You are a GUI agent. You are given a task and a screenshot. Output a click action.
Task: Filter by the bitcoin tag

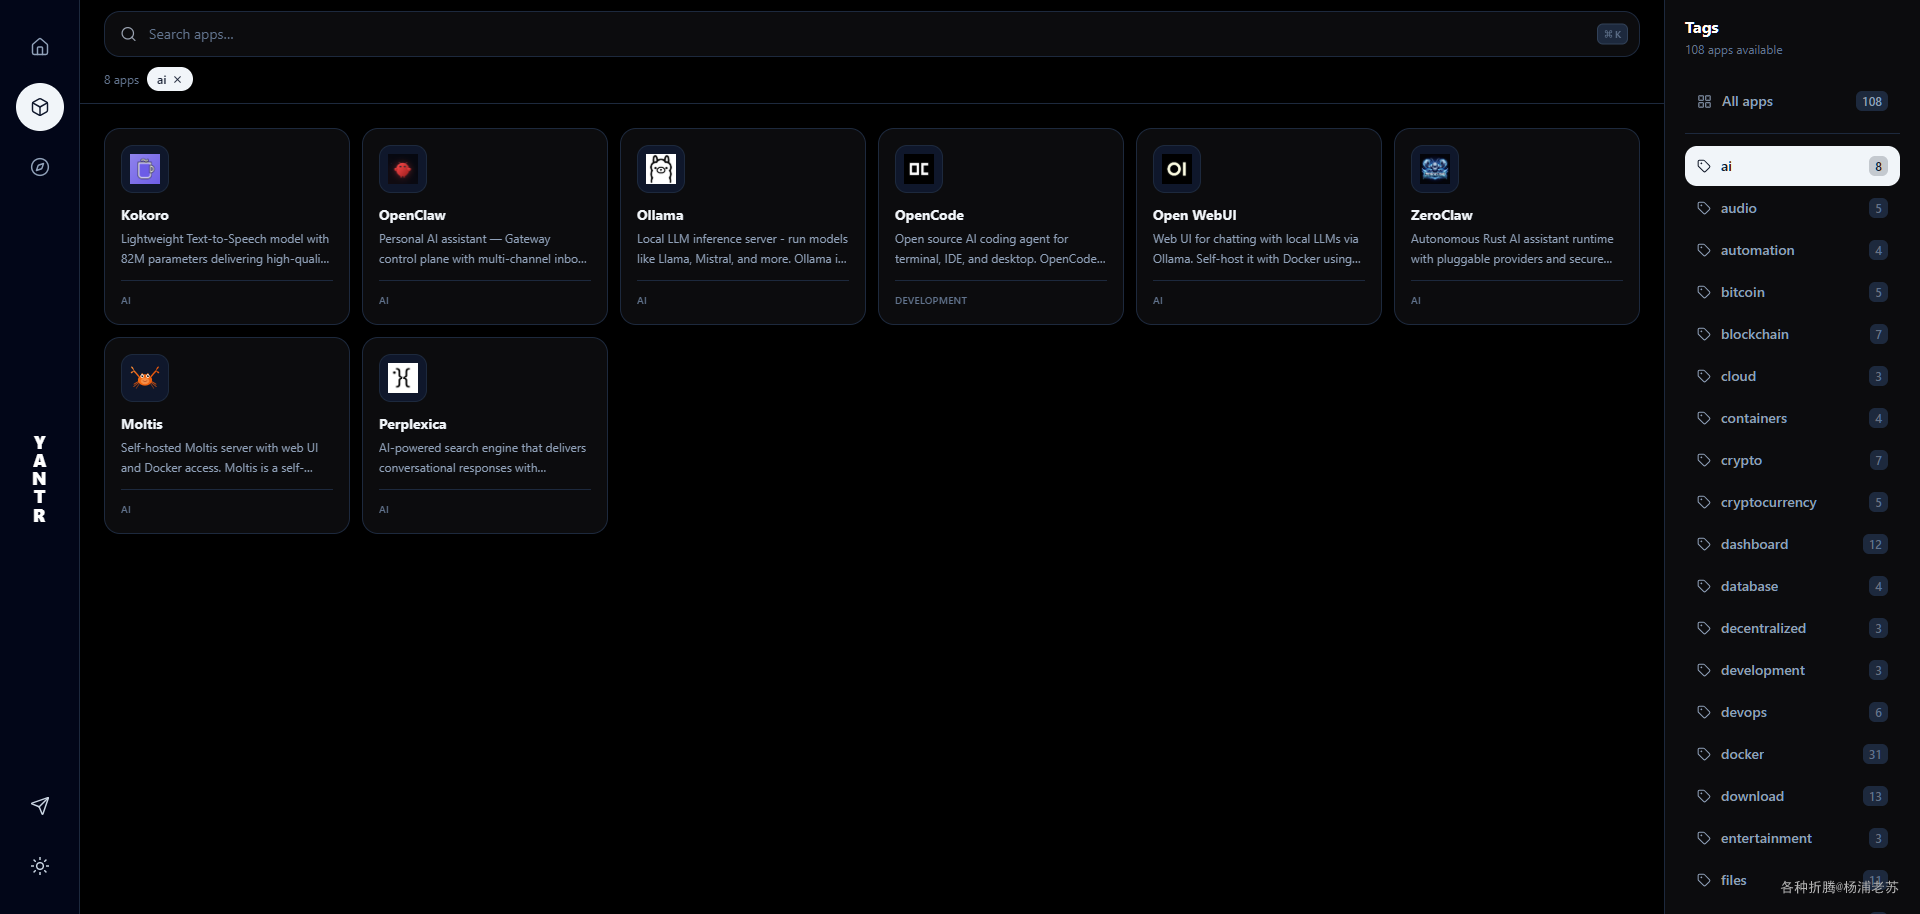(x=1792, y=292)
